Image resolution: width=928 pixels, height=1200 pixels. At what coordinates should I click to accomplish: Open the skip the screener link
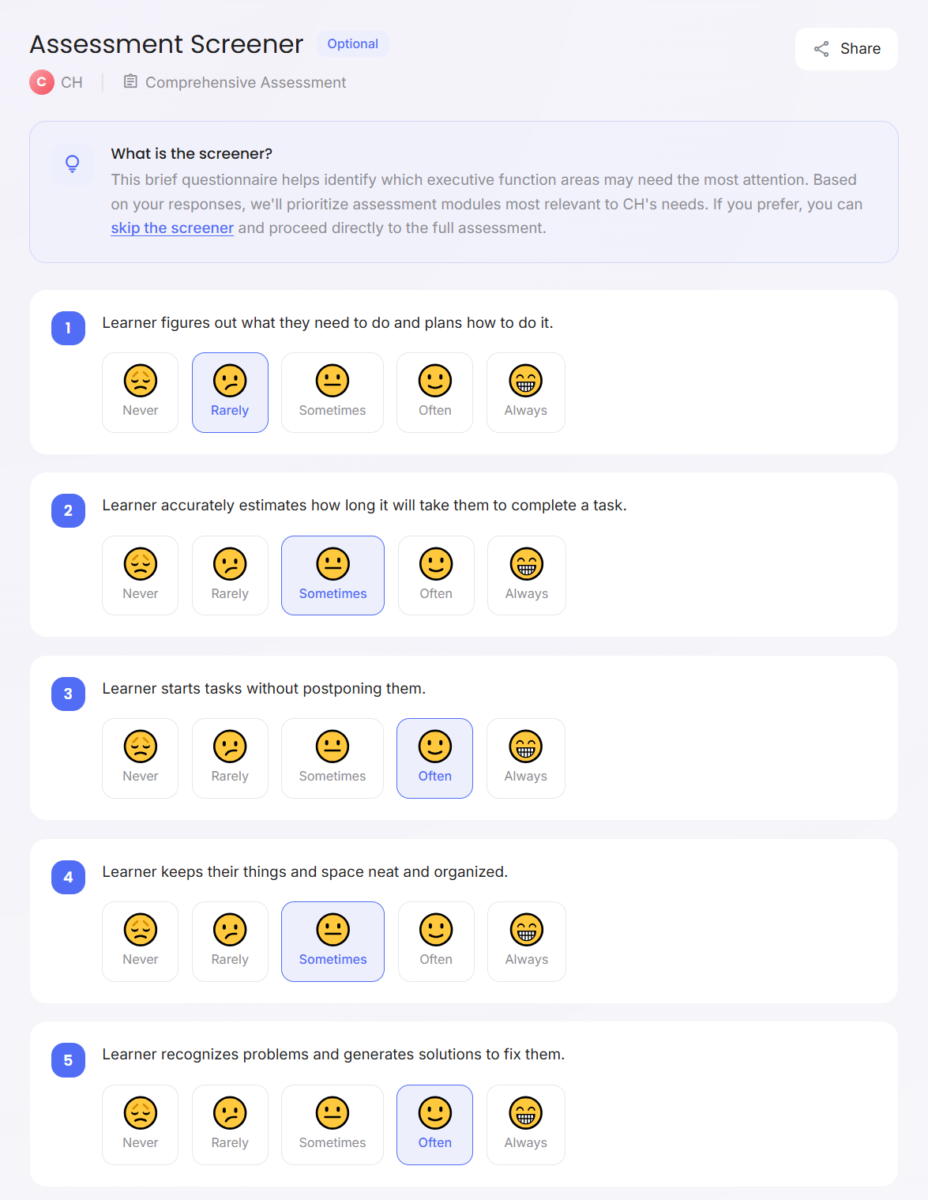point(172,228)
